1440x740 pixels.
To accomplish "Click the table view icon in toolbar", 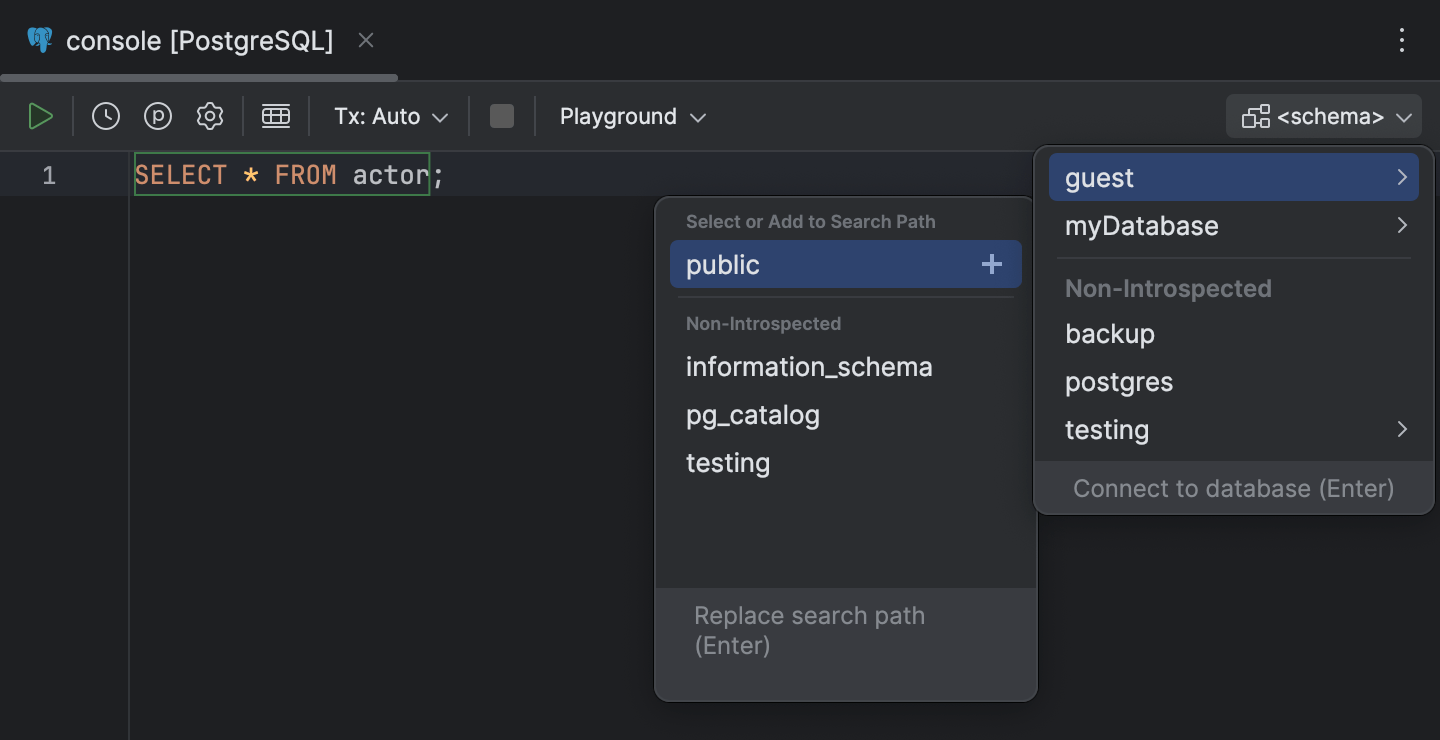I will pyautogui.click(x=276, y=115).
